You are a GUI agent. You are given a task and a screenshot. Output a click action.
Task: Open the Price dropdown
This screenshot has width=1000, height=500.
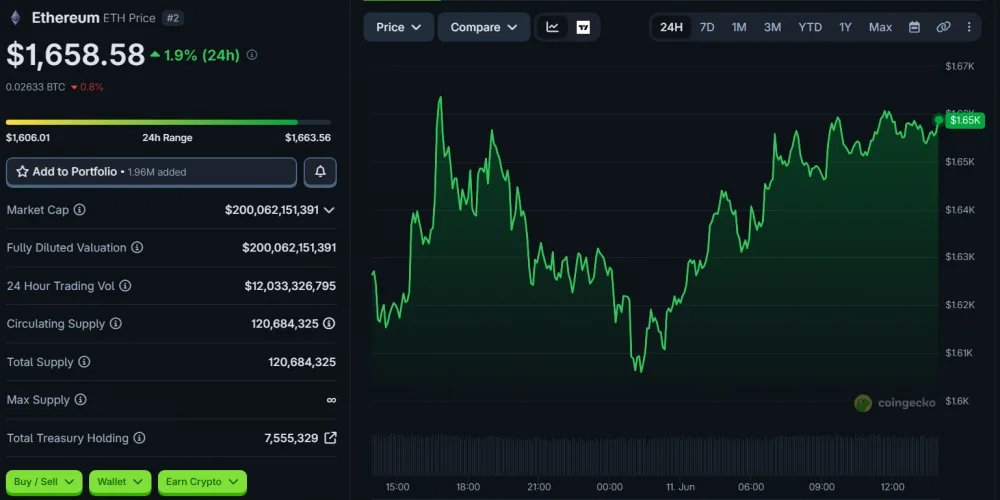click(x=399, y=27)
